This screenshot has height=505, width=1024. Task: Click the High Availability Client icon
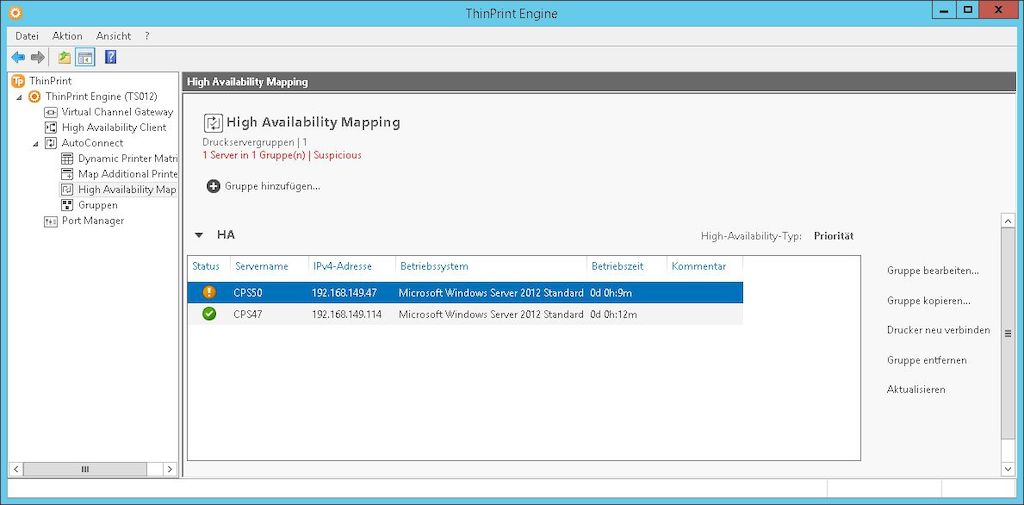tap(51, 127)
